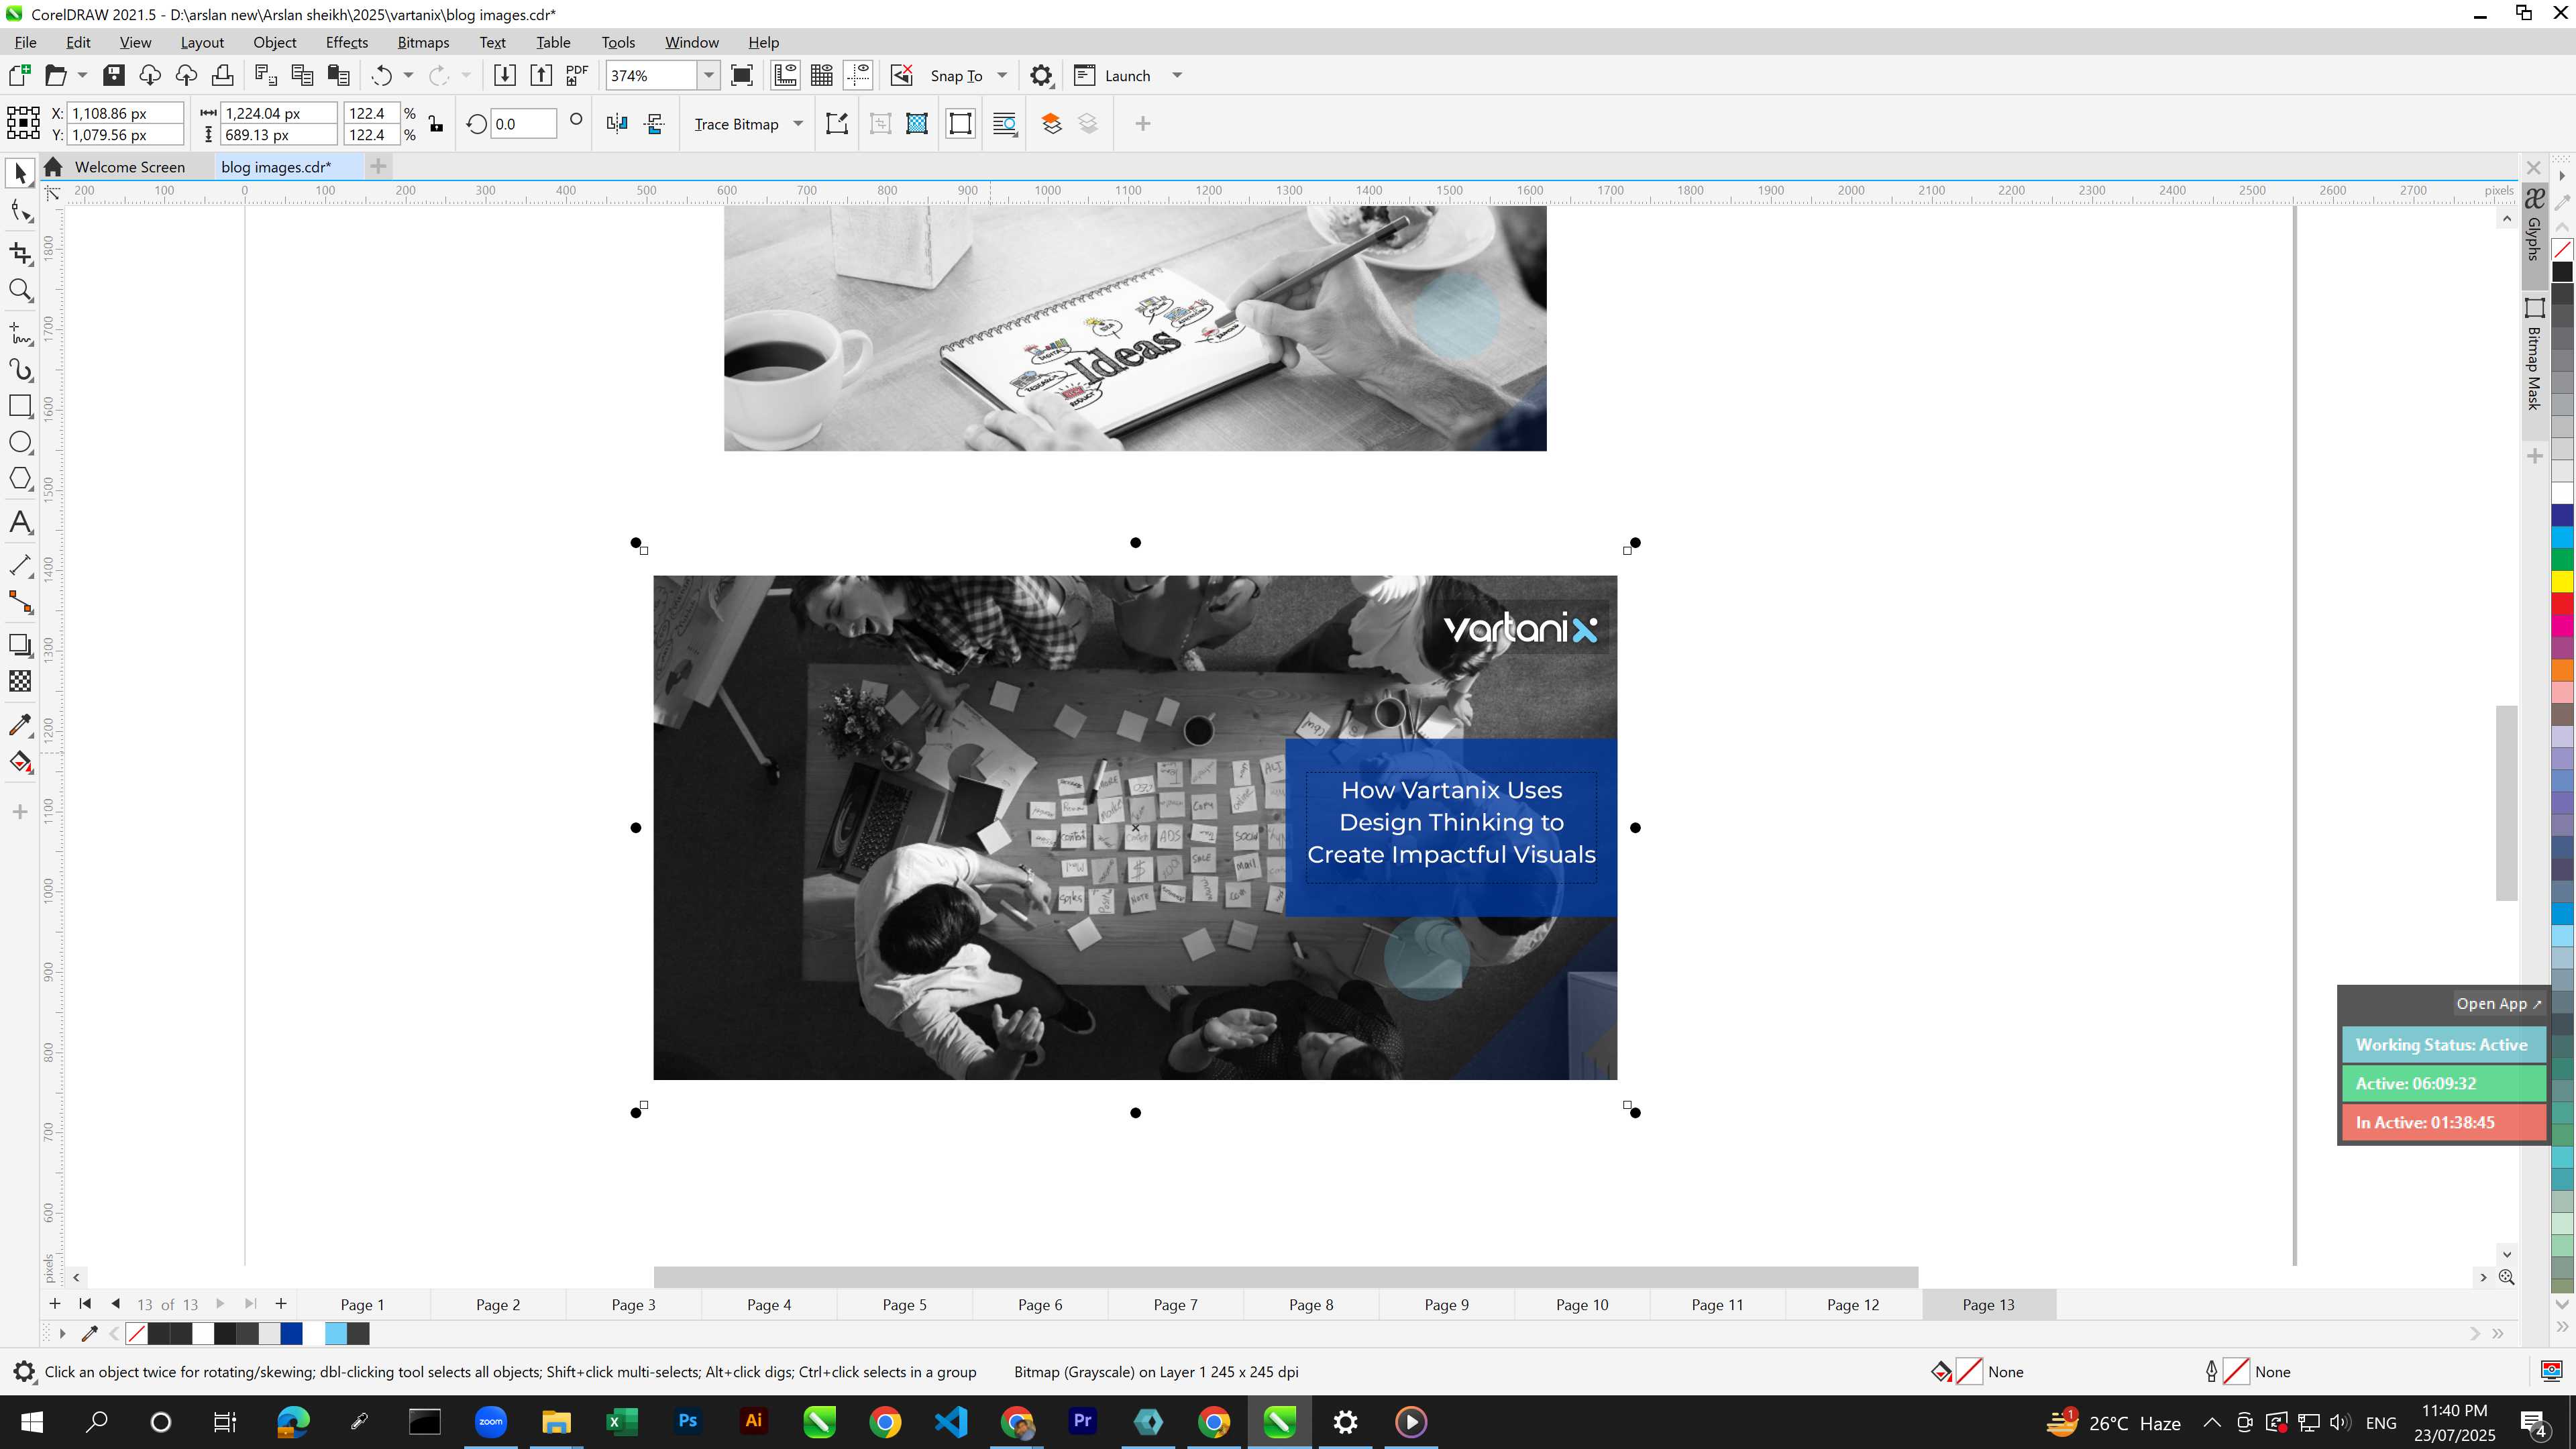Toggle the Lock ratio padlock

click(436, 124)
